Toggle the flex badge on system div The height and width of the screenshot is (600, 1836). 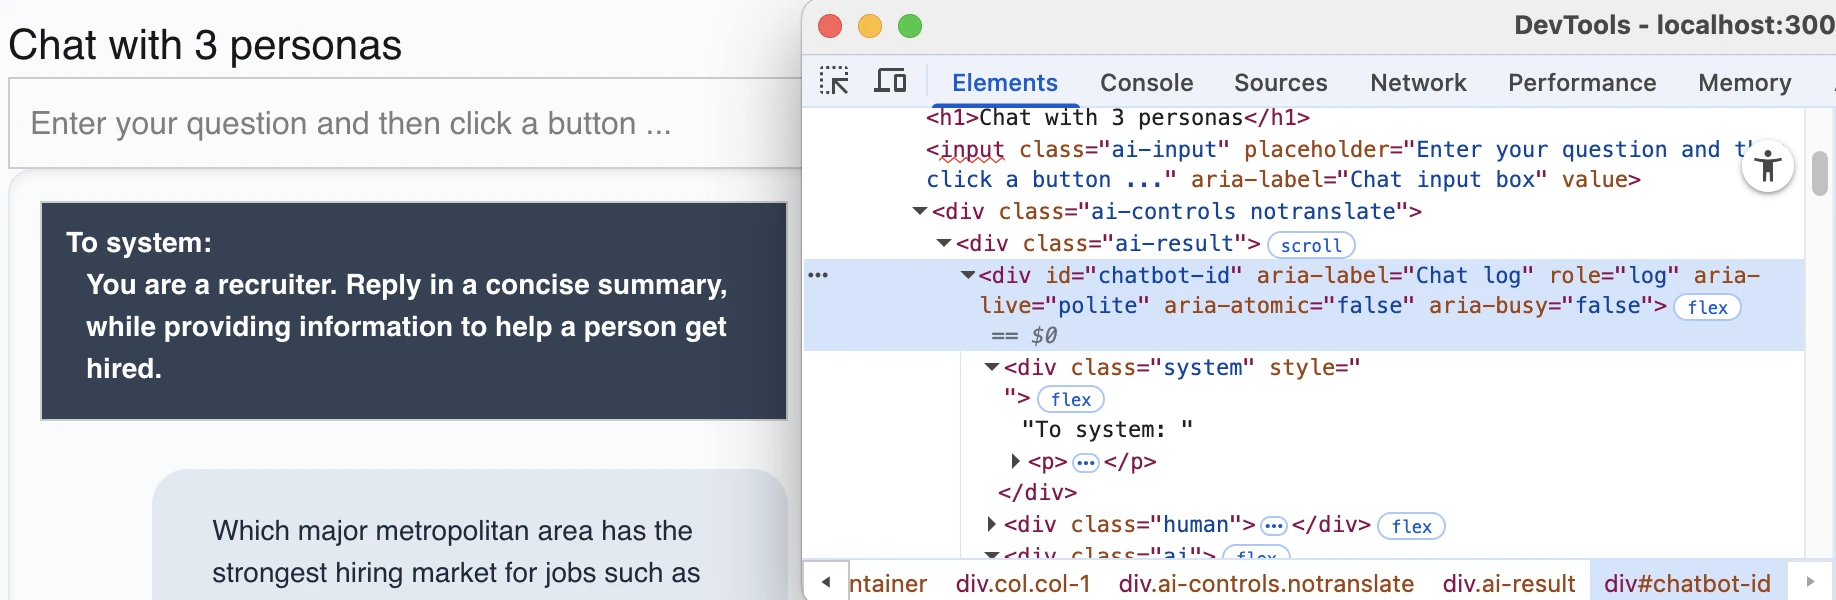(1071, 400)
